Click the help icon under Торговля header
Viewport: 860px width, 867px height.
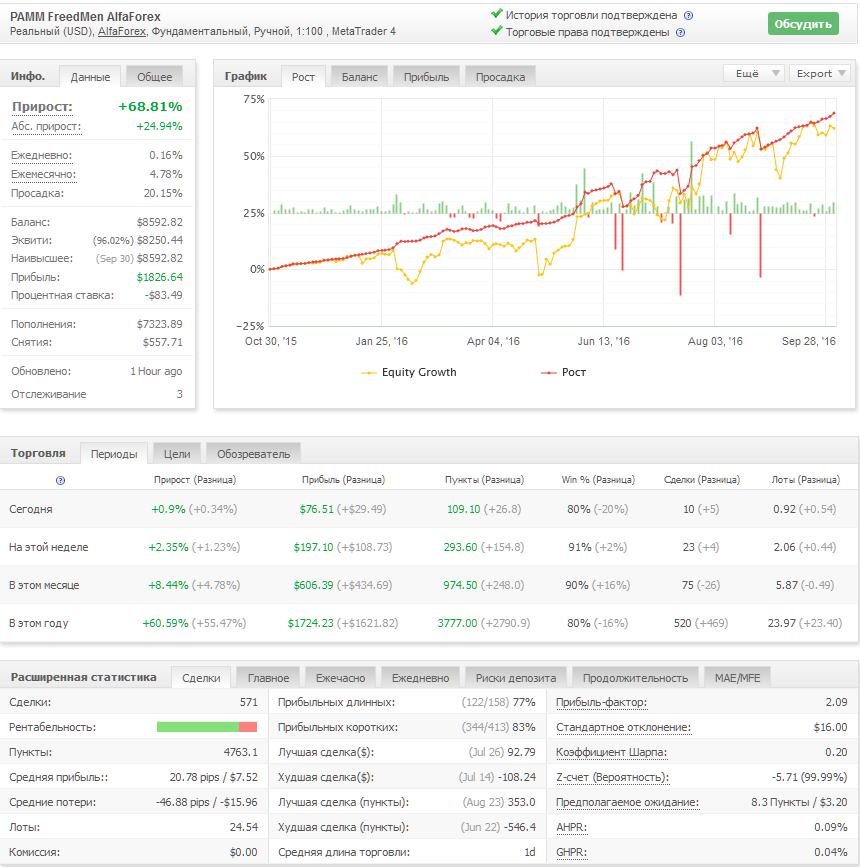coord(60,481)
